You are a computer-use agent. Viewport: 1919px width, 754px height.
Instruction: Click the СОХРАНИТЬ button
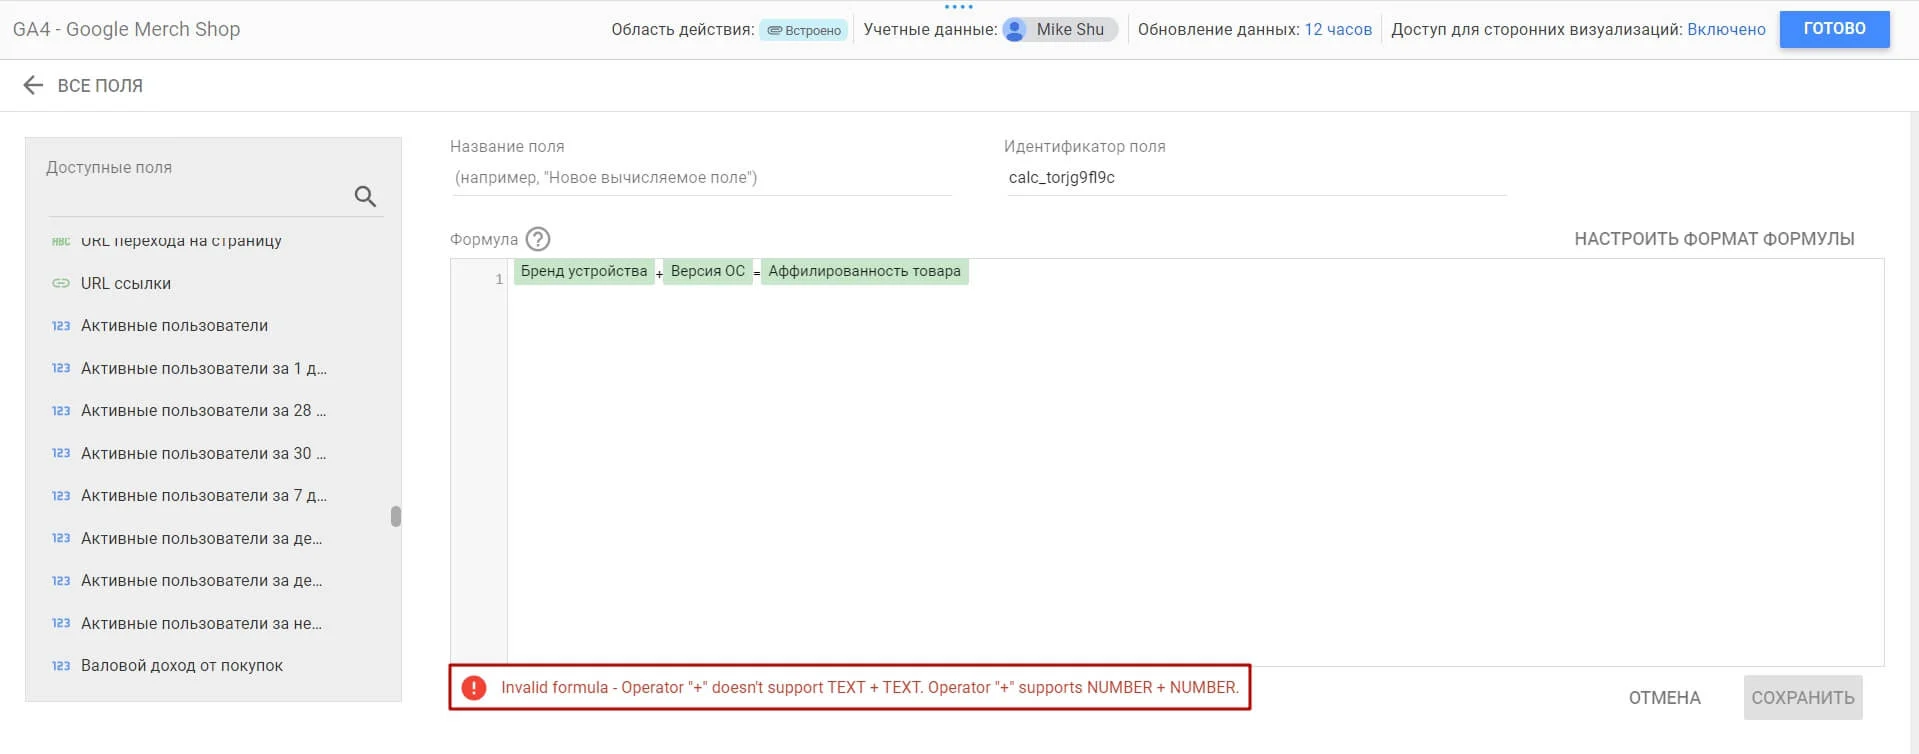[x=1803, y=698]
